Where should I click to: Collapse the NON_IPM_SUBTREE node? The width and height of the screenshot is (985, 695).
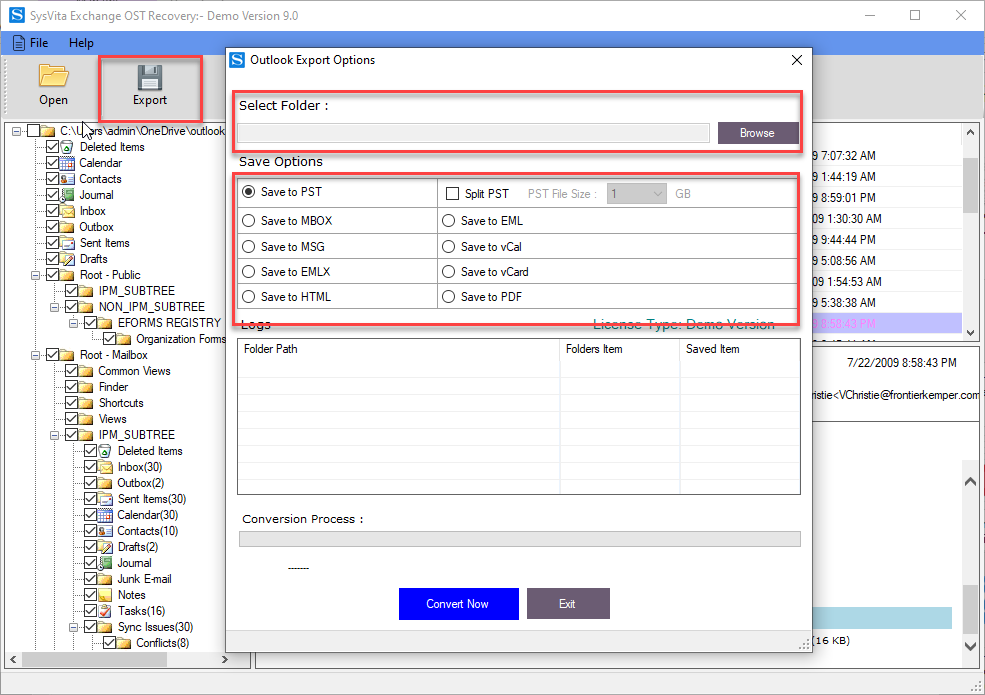55,307
